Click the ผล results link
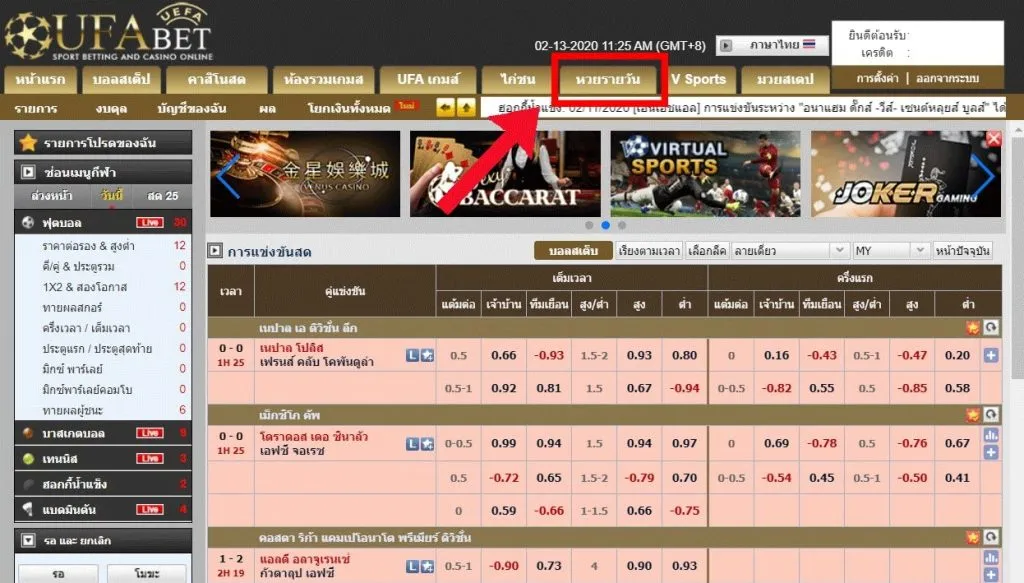Viewport: 1024px width, 583px height. click(x=267, y=108)
